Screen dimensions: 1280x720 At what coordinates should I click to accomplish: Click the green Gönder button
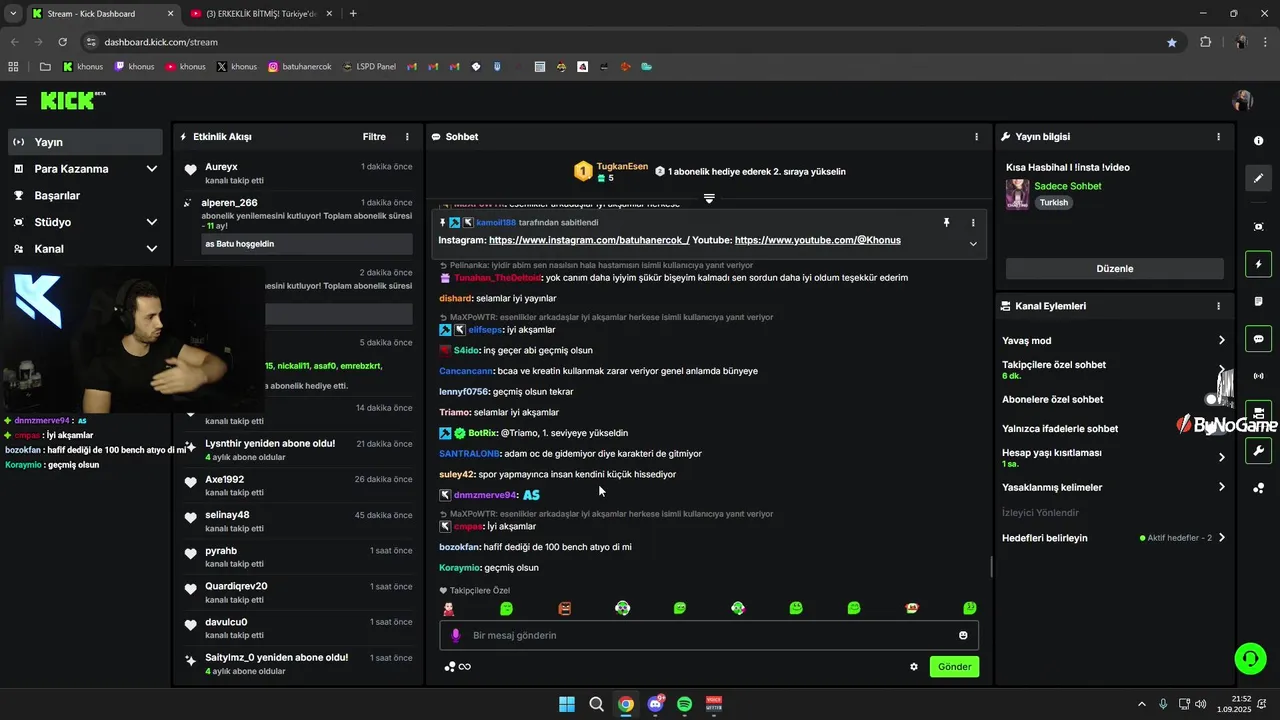coord(954,667)
